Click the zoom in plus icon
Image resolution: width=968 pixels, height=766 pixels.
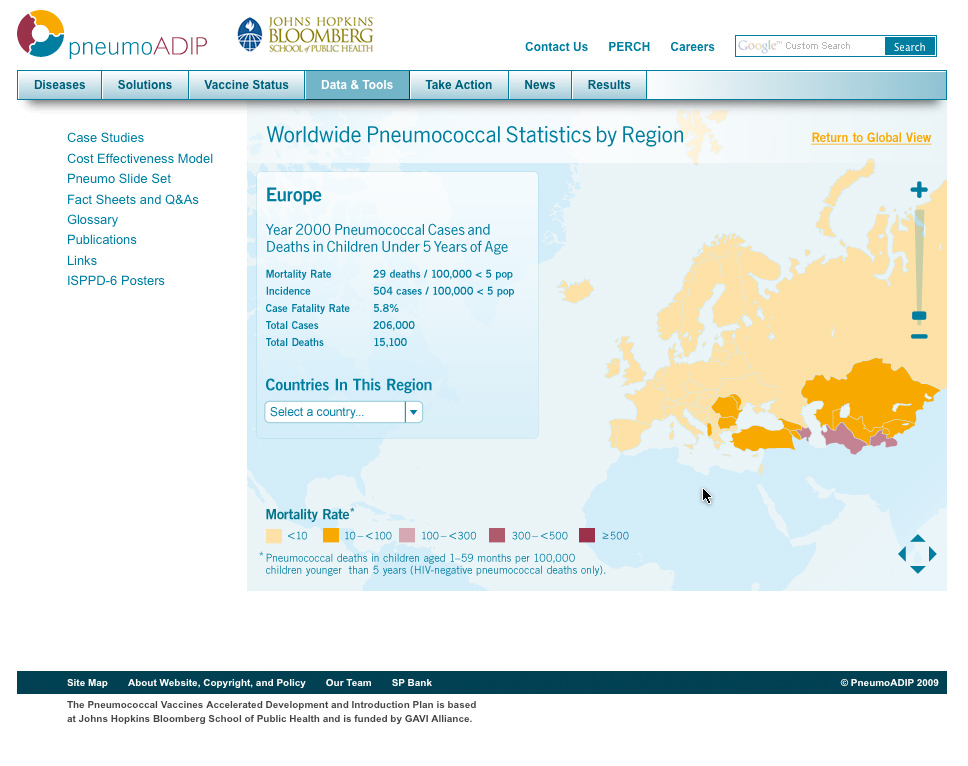coord(919,190)
